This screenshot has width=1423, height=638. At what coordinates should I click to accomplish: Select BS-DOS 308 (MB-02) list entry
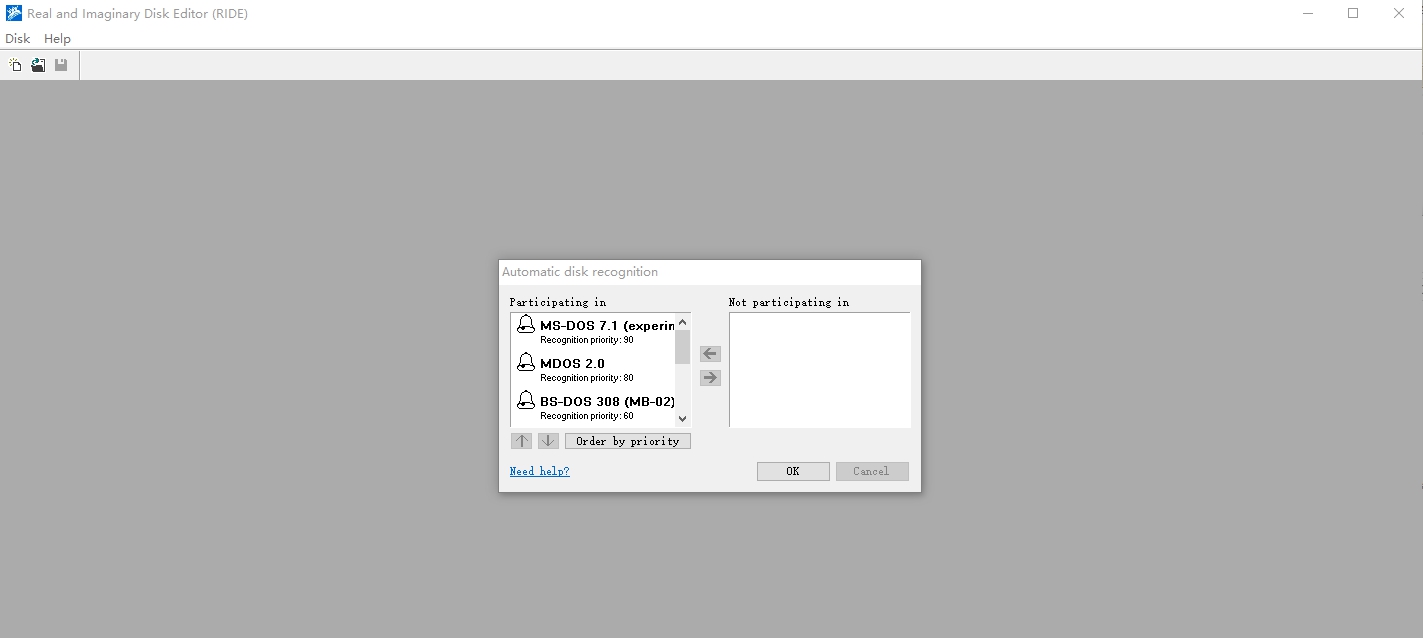[593, 408]
